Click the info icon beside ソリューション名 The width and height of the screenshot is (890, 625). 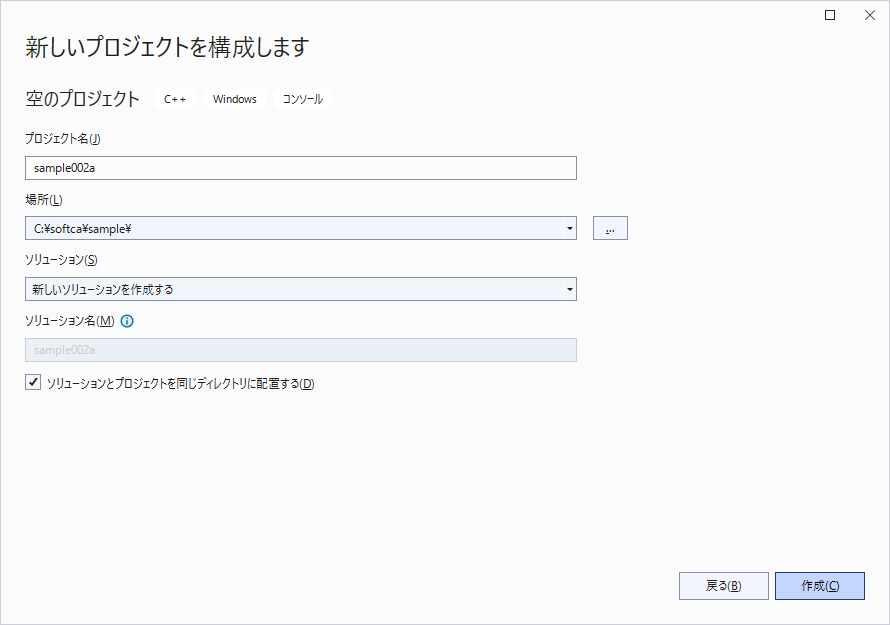(127, 321)
